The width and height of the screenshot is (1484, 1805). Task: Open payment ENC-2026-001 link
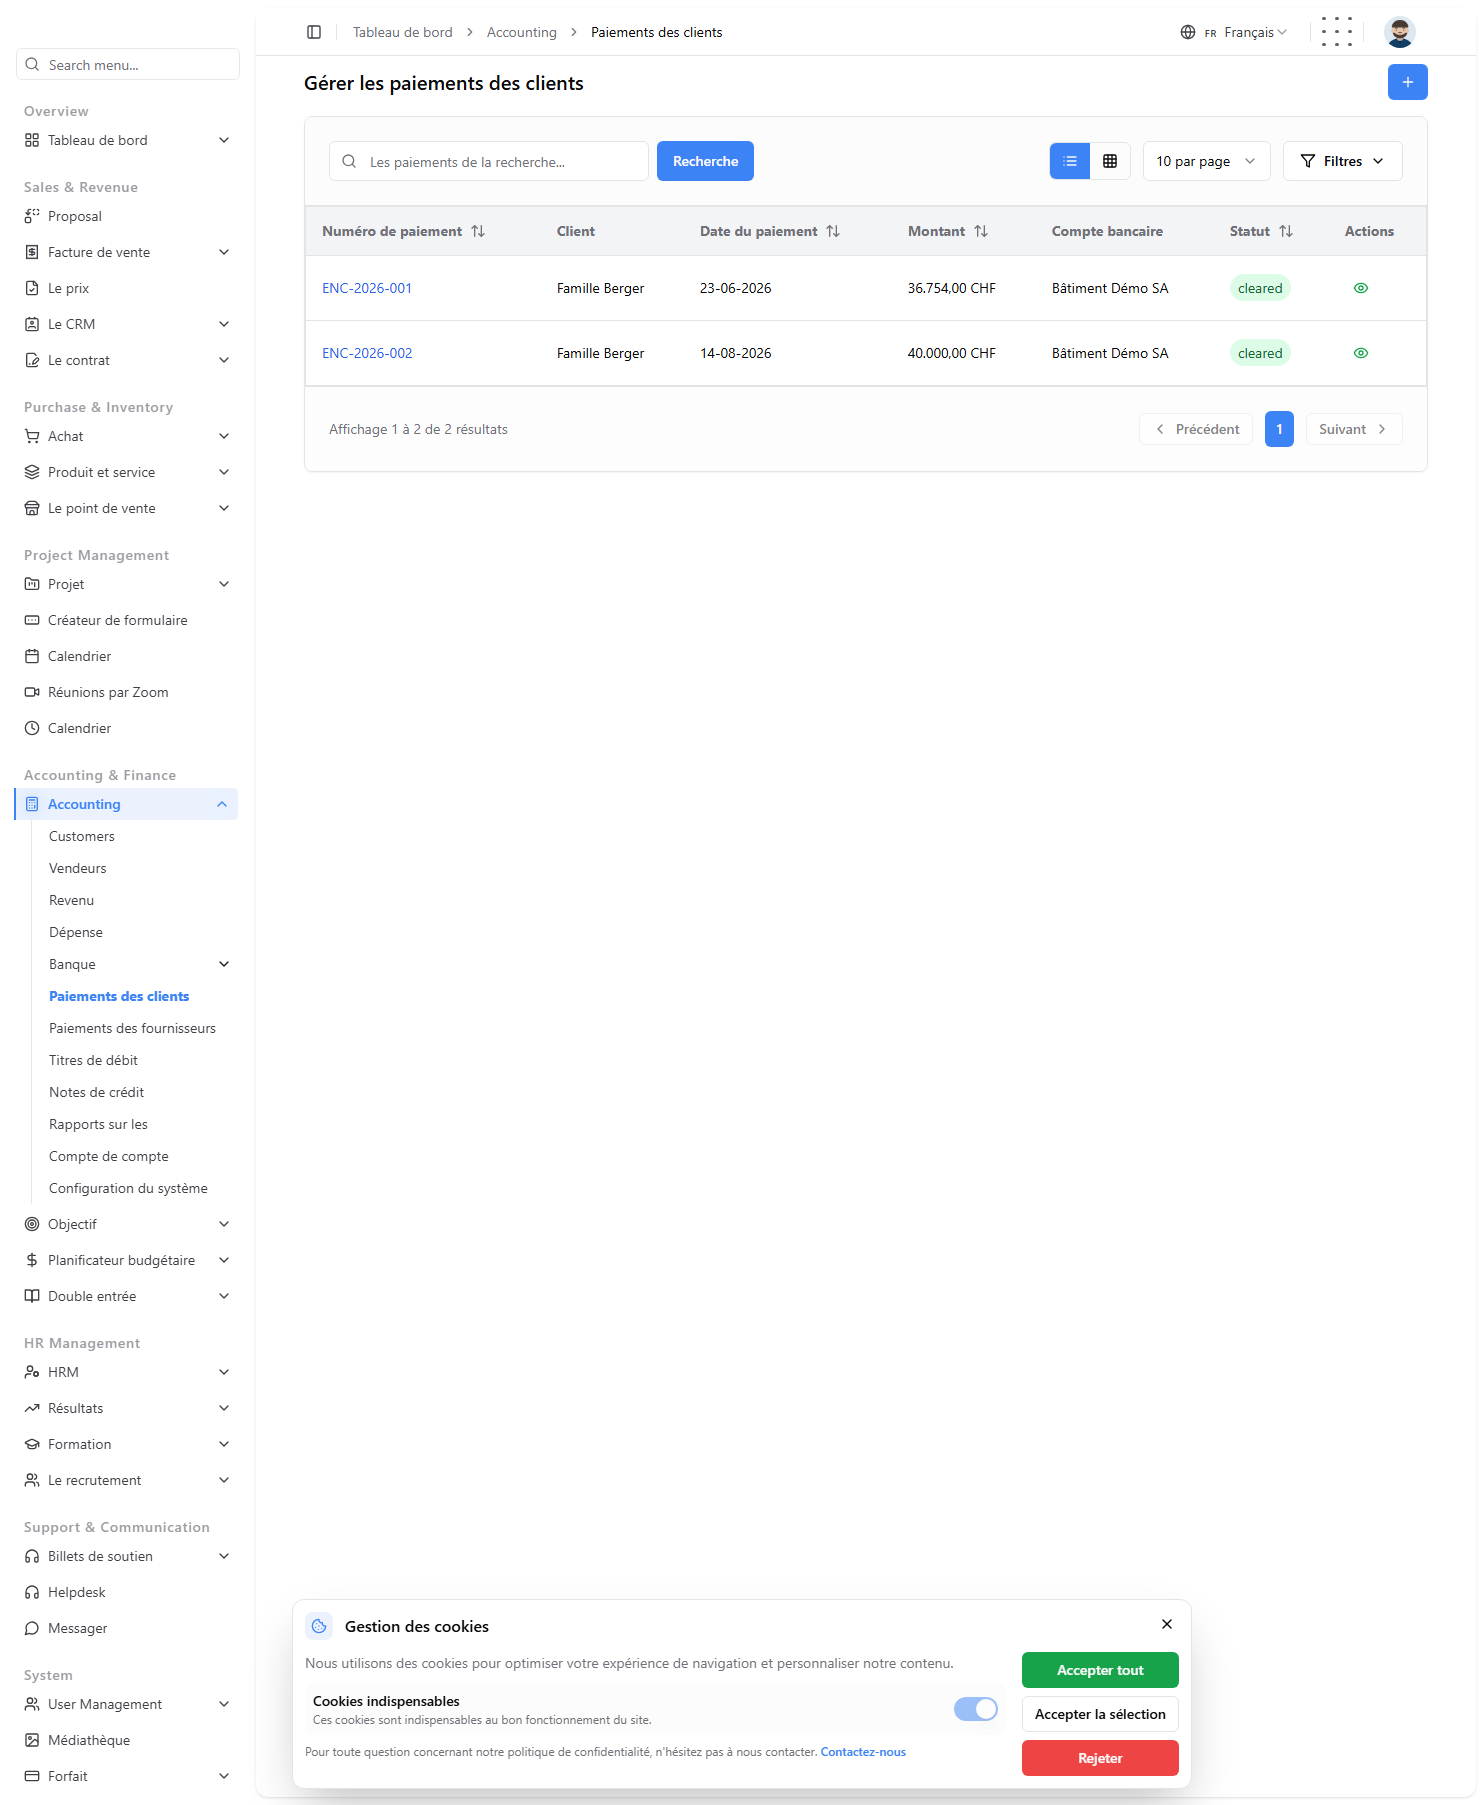(367, 288)
